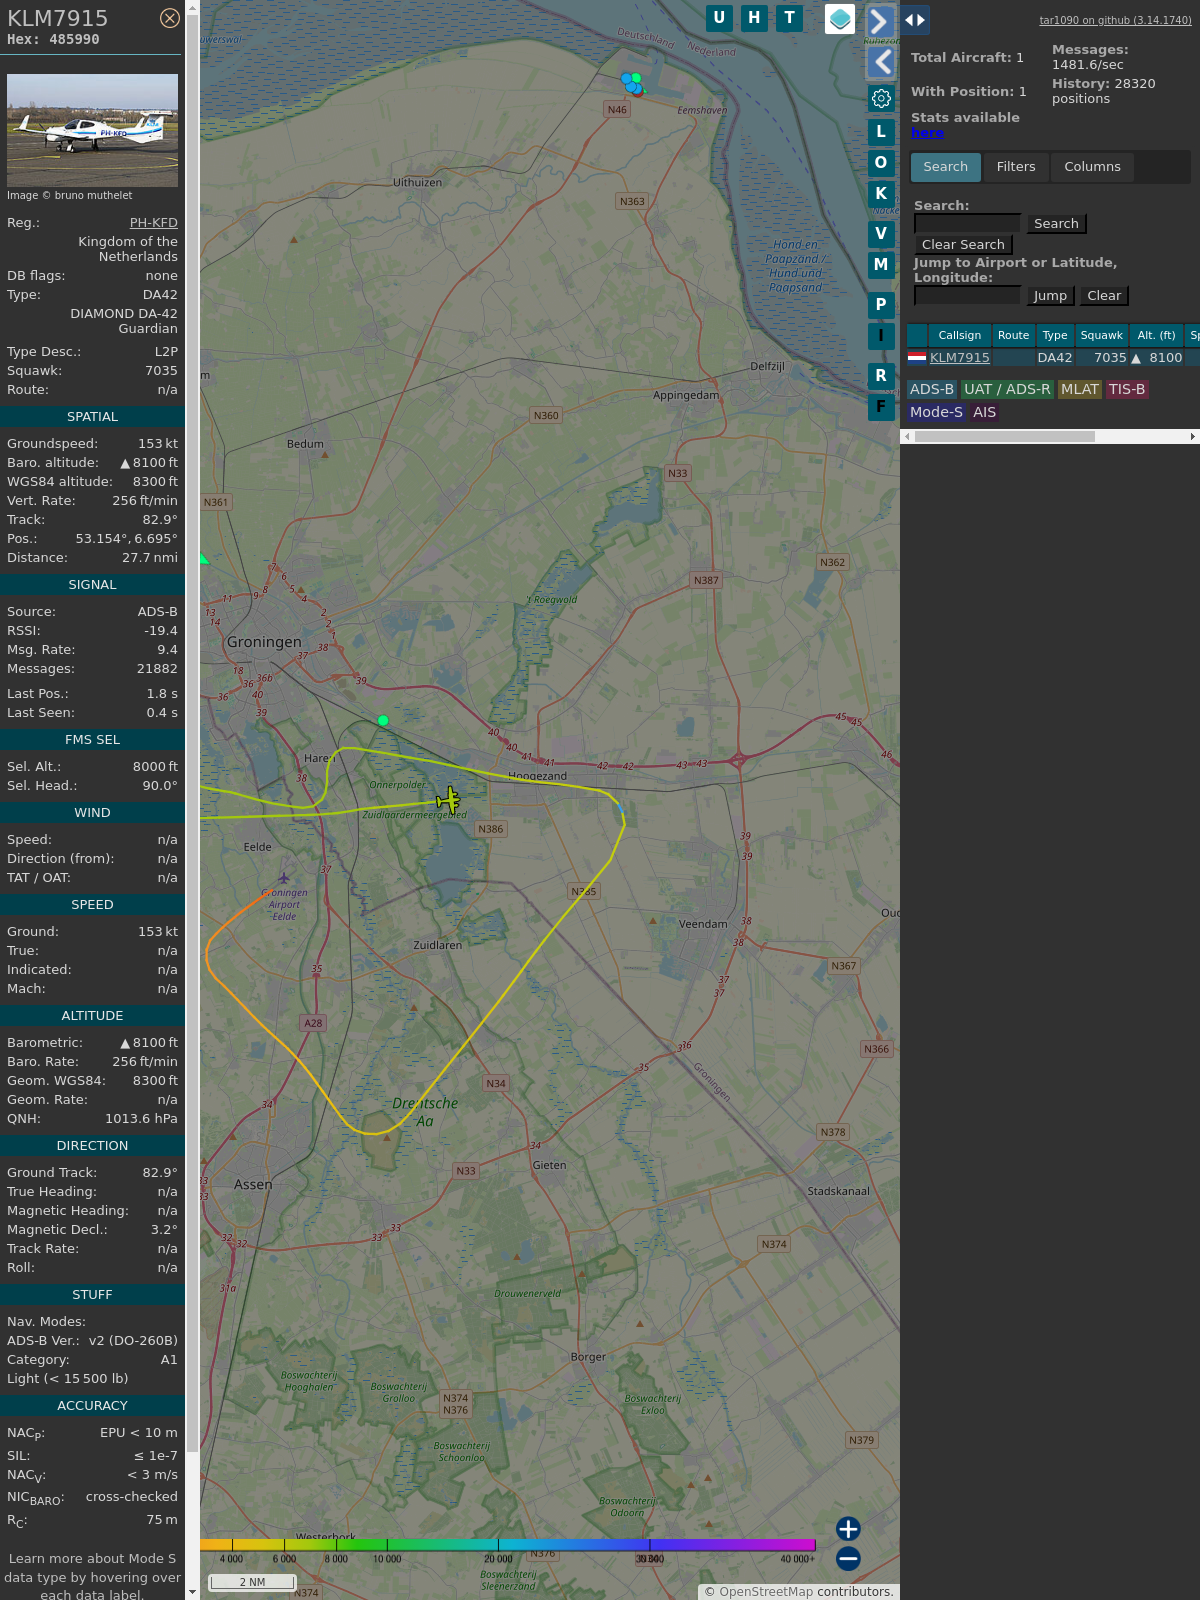Open the settings gear on the map
Viewport: 1200px width, 1600px height.
click(881, 98)
